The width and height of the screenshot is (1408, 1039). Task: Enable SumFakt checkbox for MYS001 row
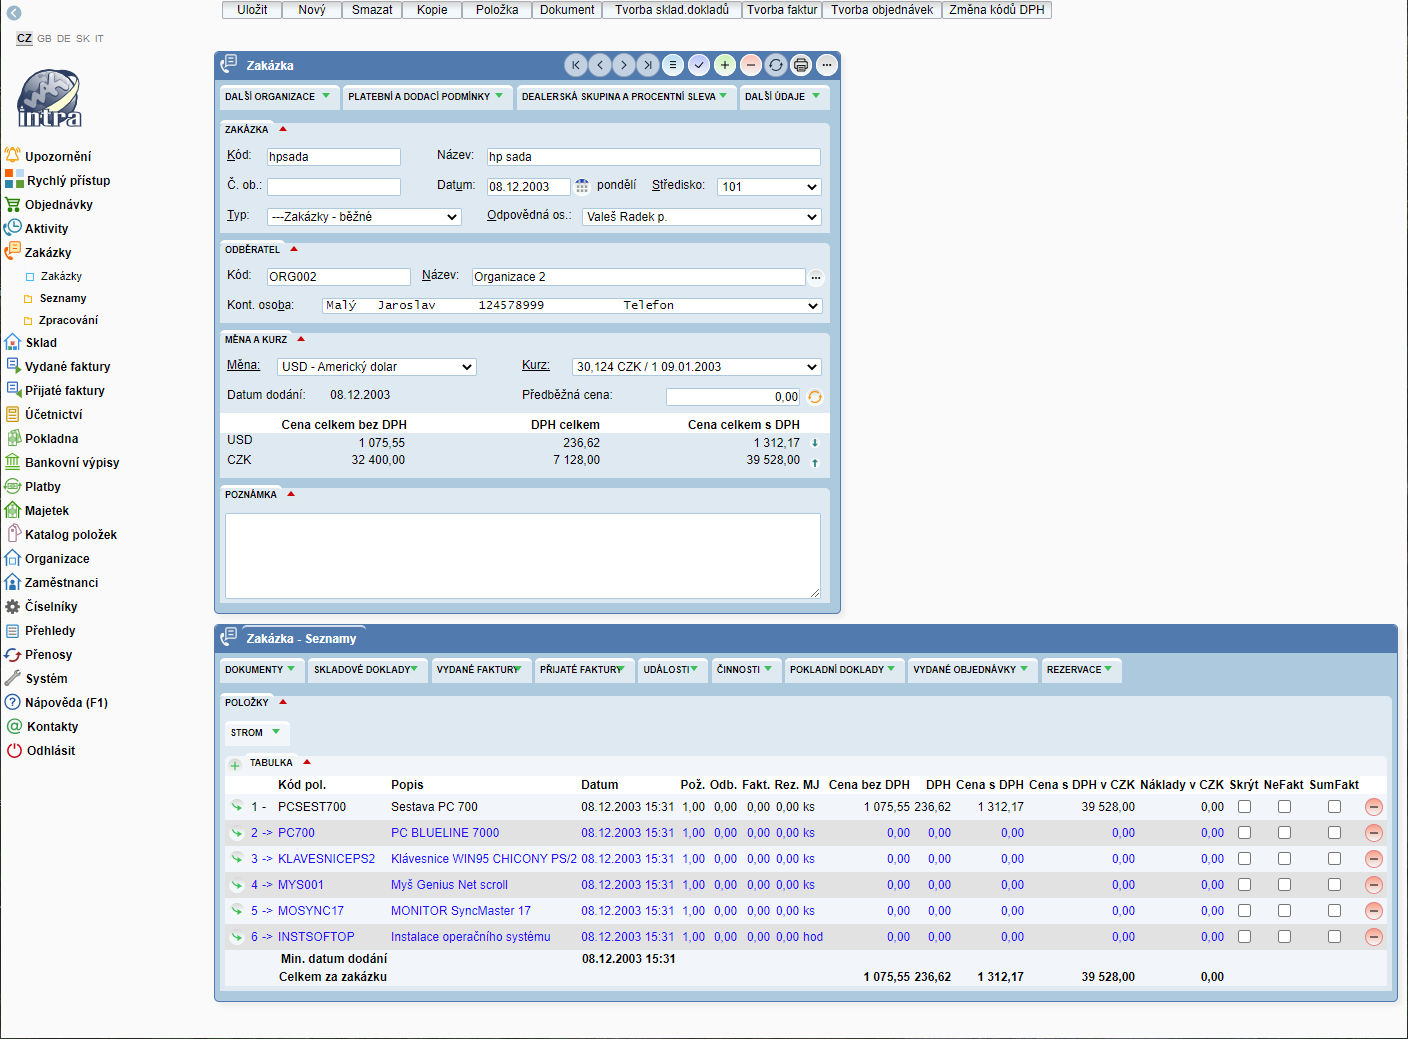coord(1334,885)
